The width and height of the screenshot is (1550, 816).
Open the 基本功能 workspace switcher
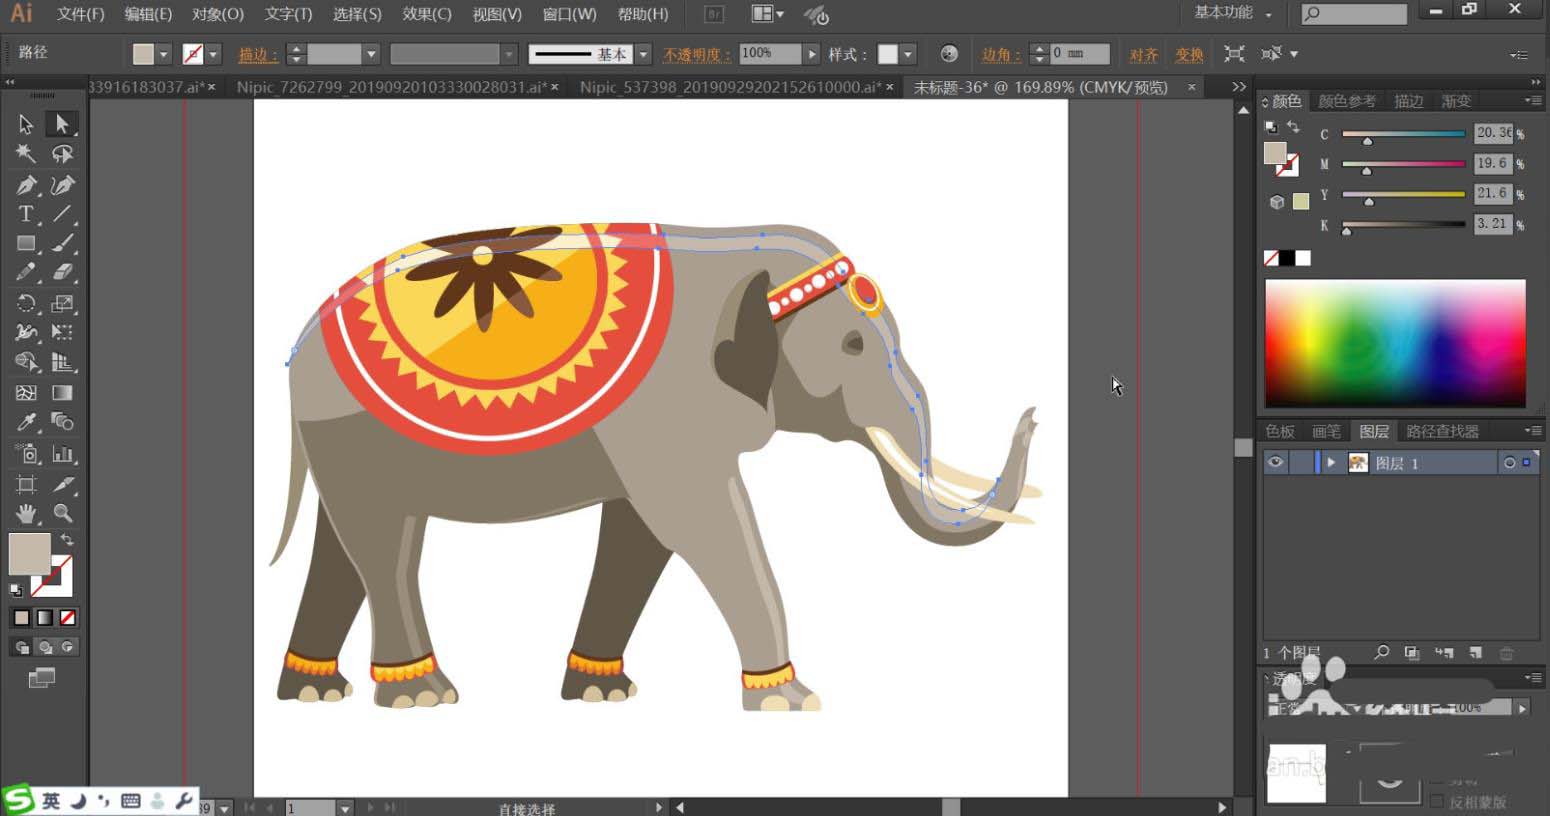coord(1234,13)
